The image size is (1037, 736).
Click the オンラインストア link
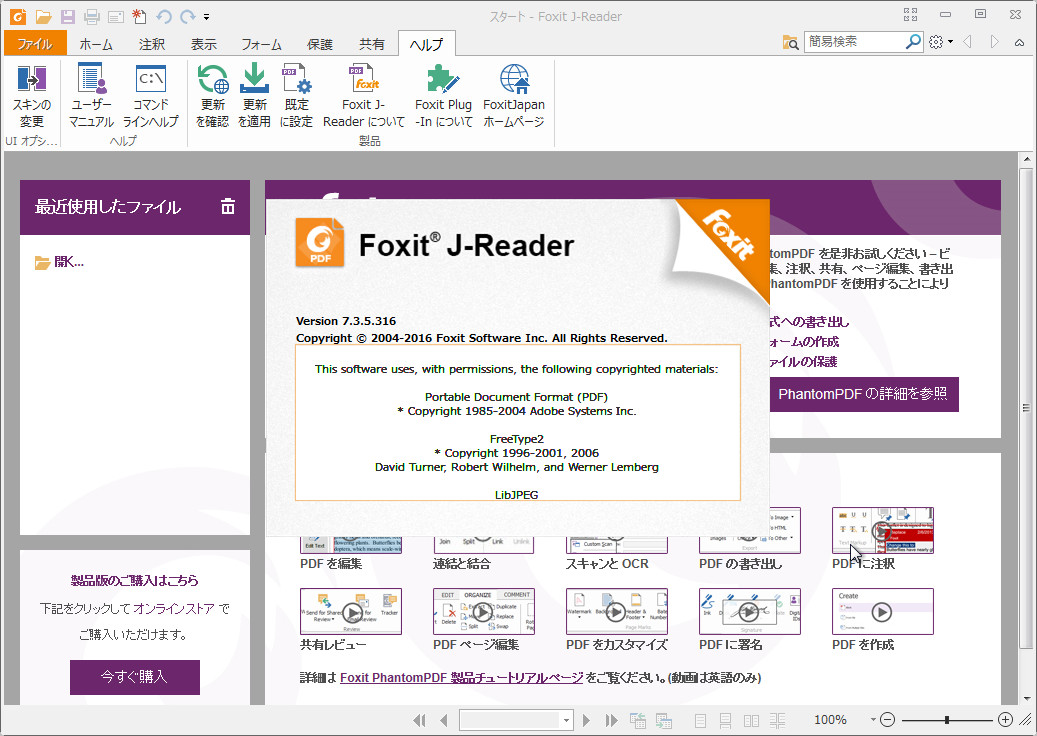point(174,608)
